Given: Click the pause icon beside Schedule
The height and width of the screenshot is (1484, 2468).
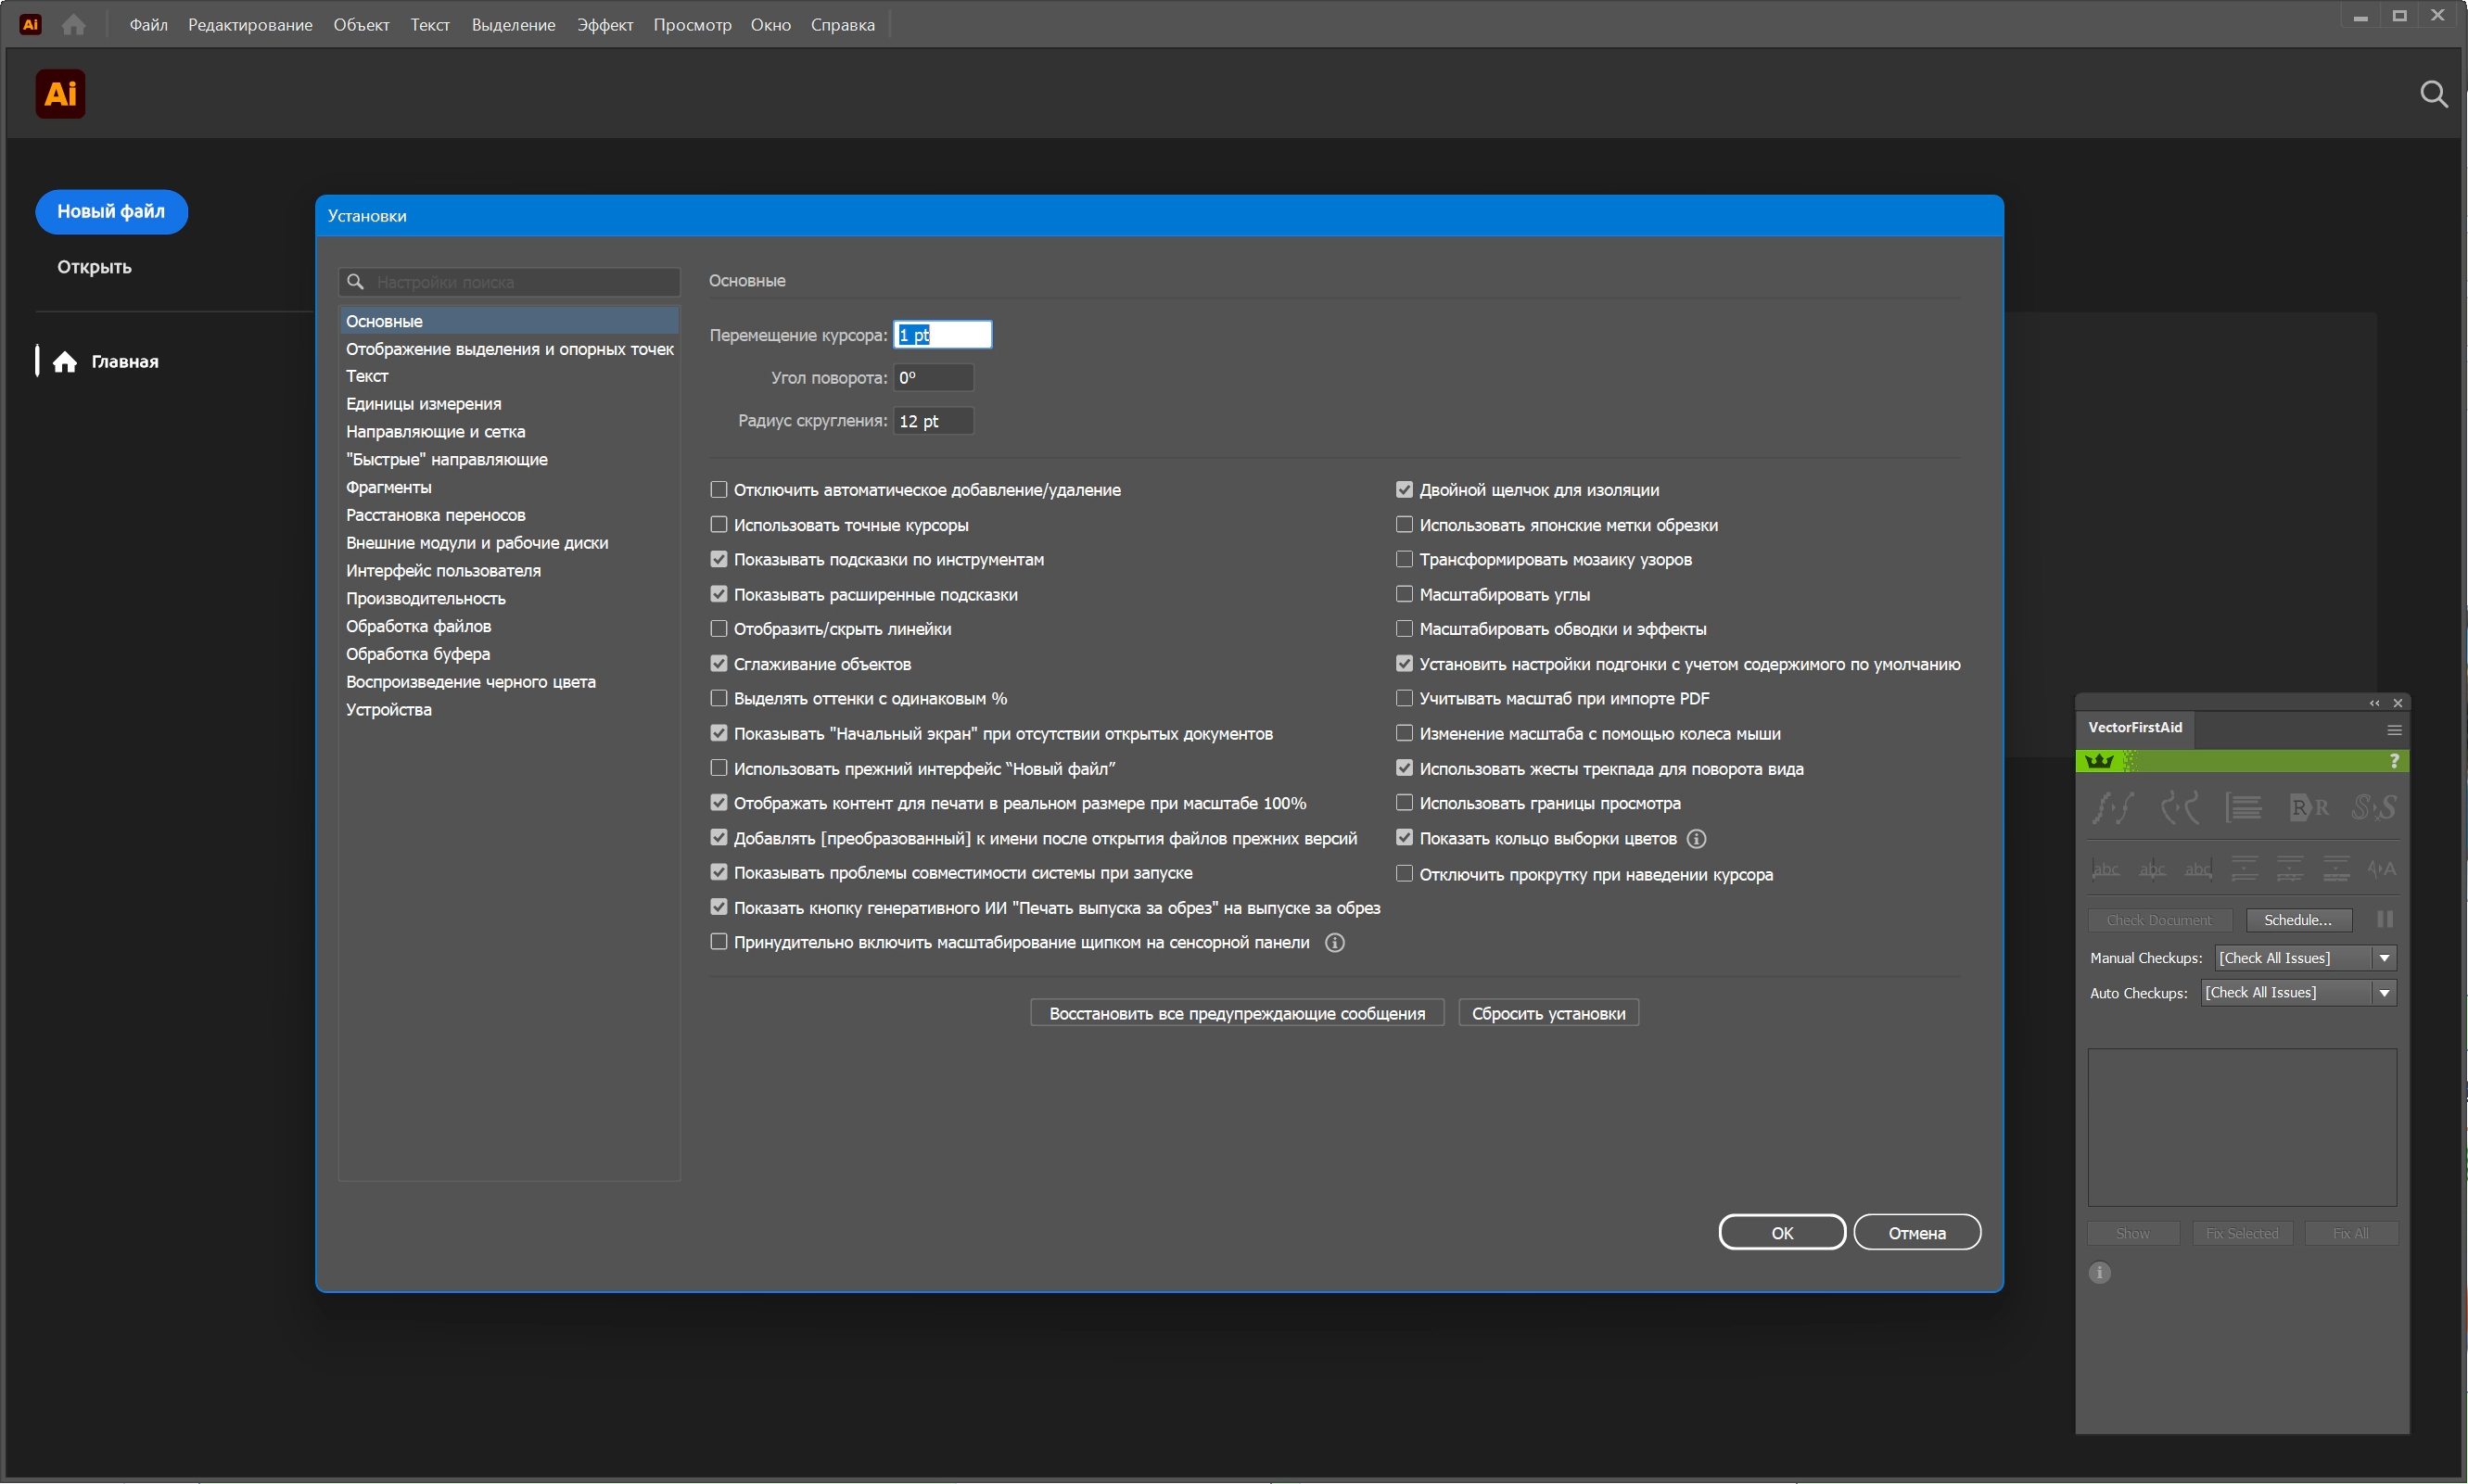Looking at the screenshot, I should (x=2385, y=920).
